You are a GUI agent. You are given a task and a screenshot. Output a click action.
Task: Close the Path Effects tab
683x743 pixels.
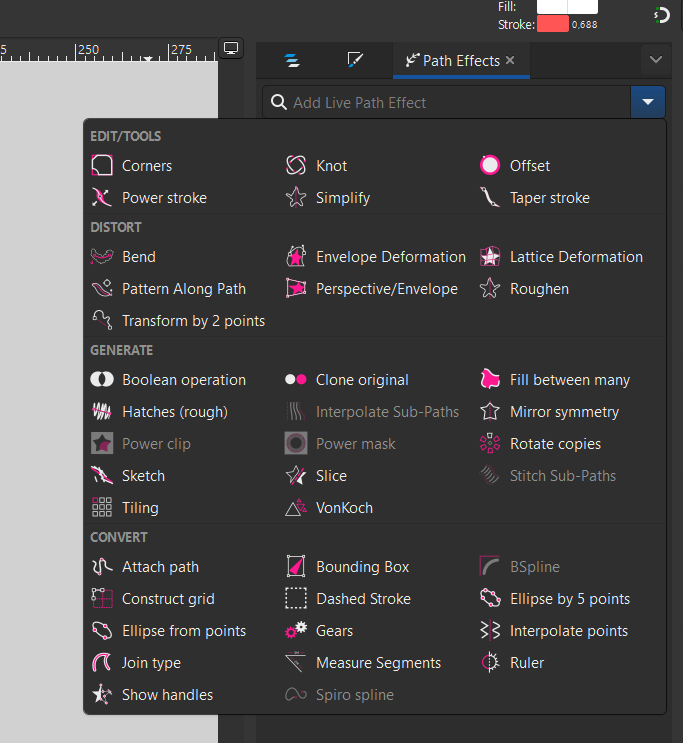point(510,60)
